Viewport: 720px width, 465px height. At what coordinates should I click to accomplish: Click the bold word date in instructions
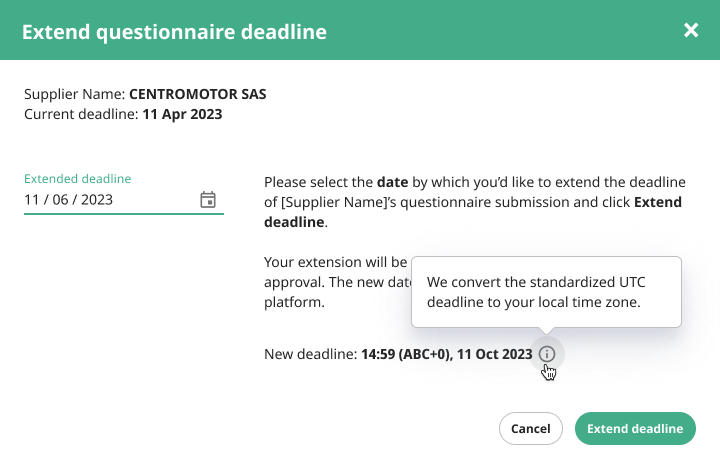pyautogui.click(x=392, y=182)
